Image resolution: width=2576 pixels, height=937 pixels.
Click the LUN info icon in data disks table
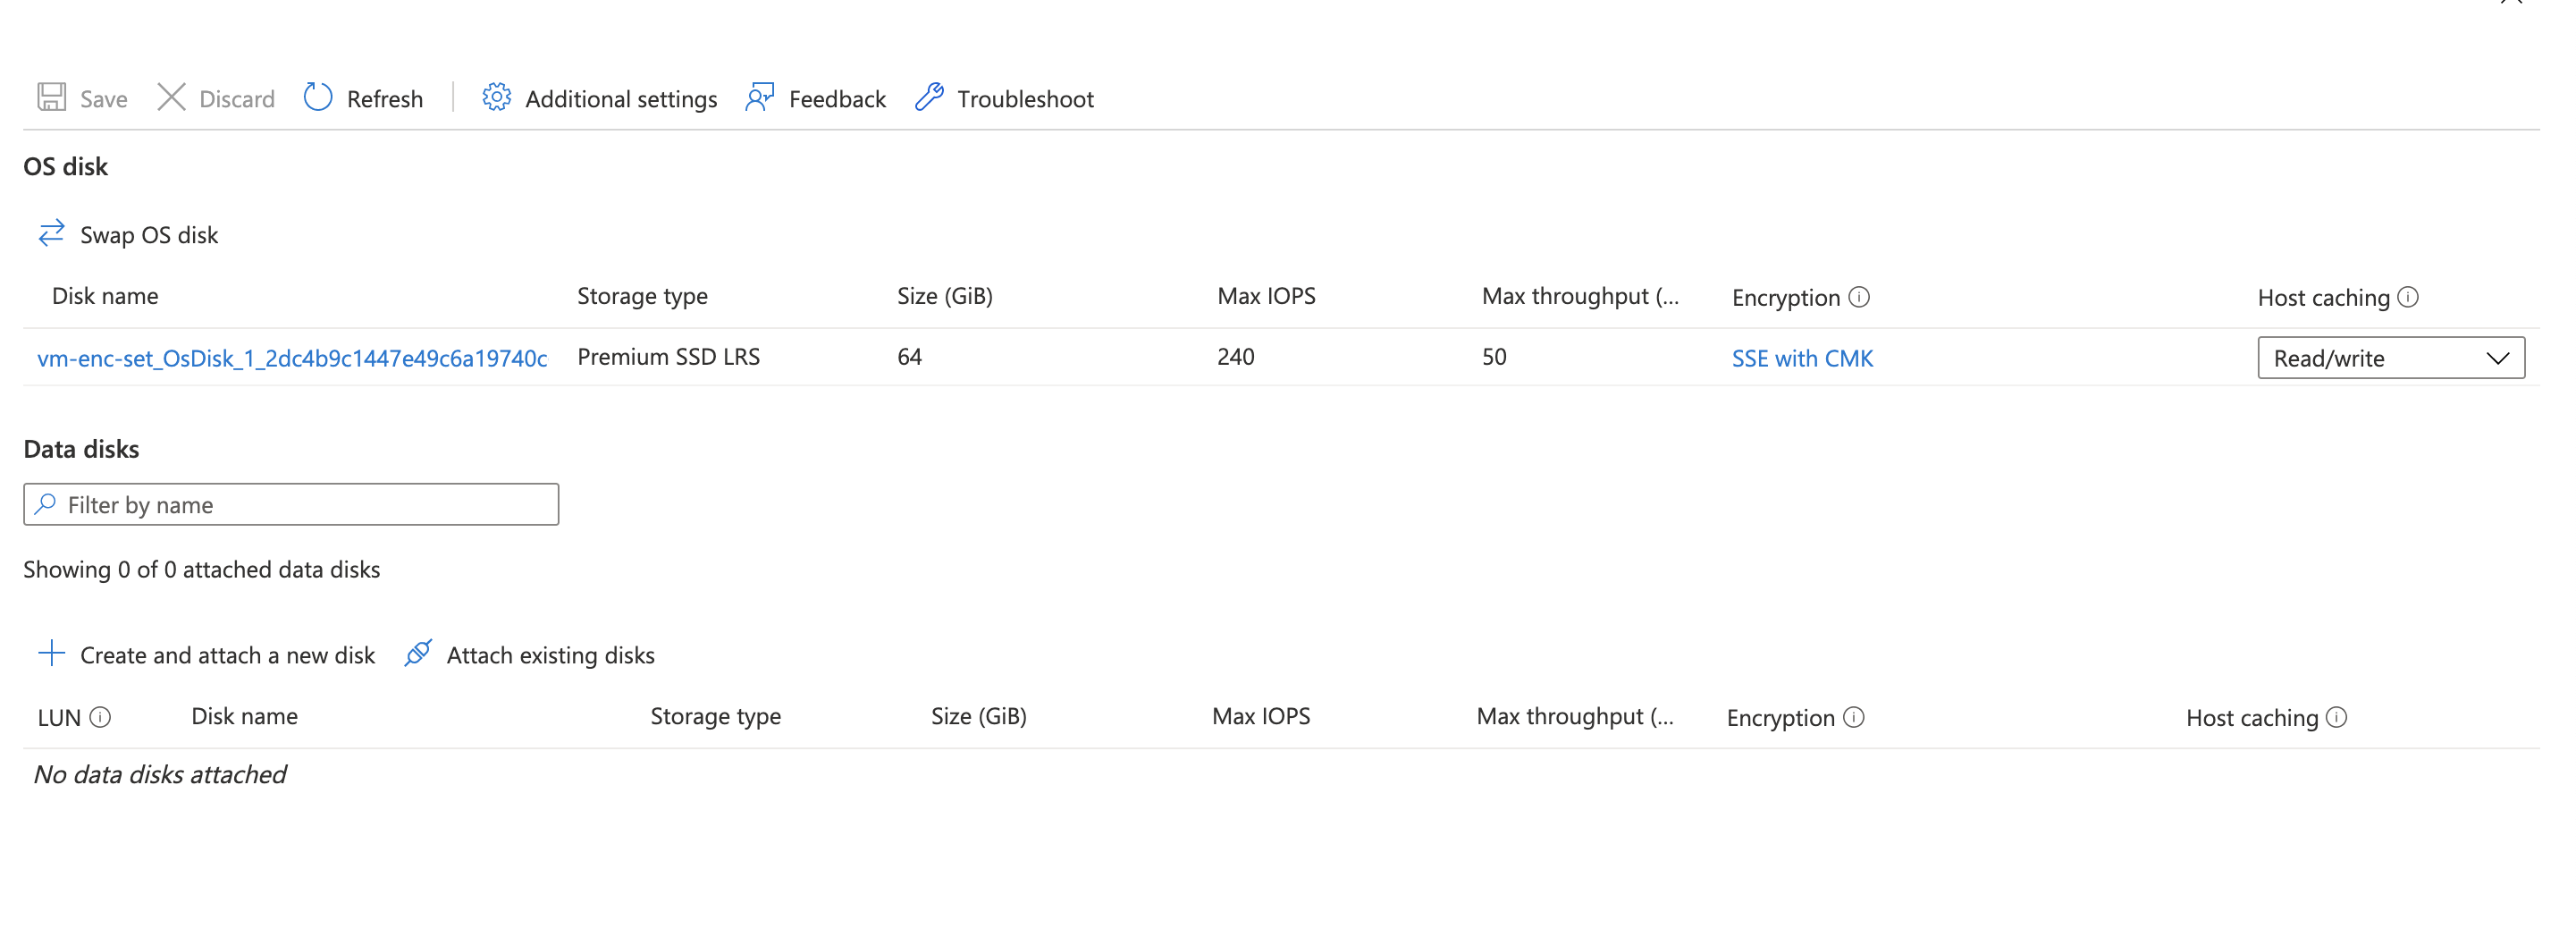(99, 717)
